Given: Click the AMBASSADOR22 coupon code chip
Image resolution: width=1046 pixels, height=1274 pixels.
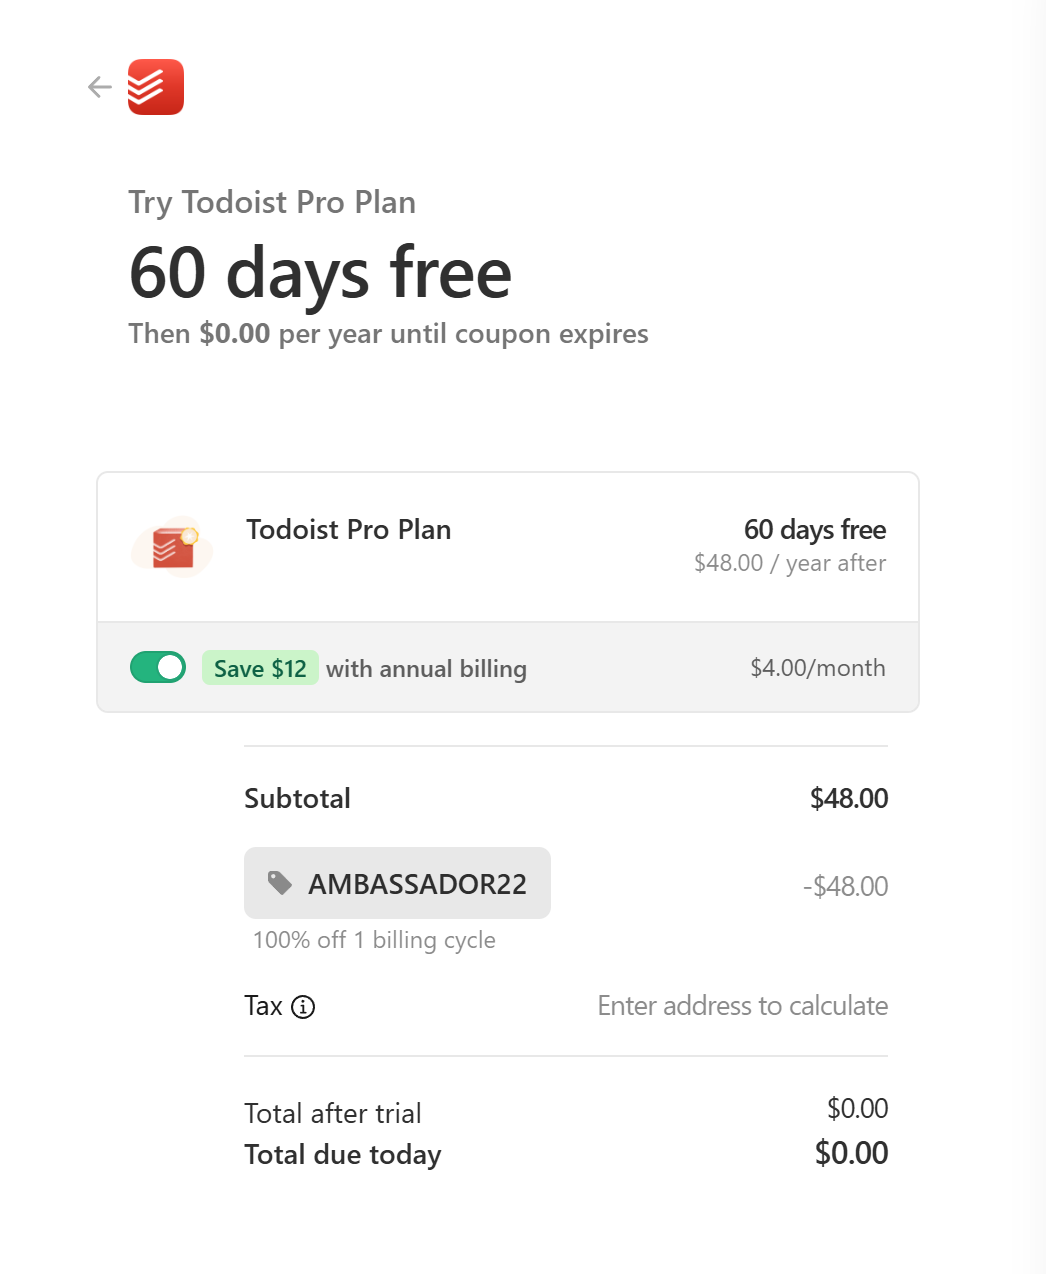Looking at the screenshot, I should coord(397,883).
